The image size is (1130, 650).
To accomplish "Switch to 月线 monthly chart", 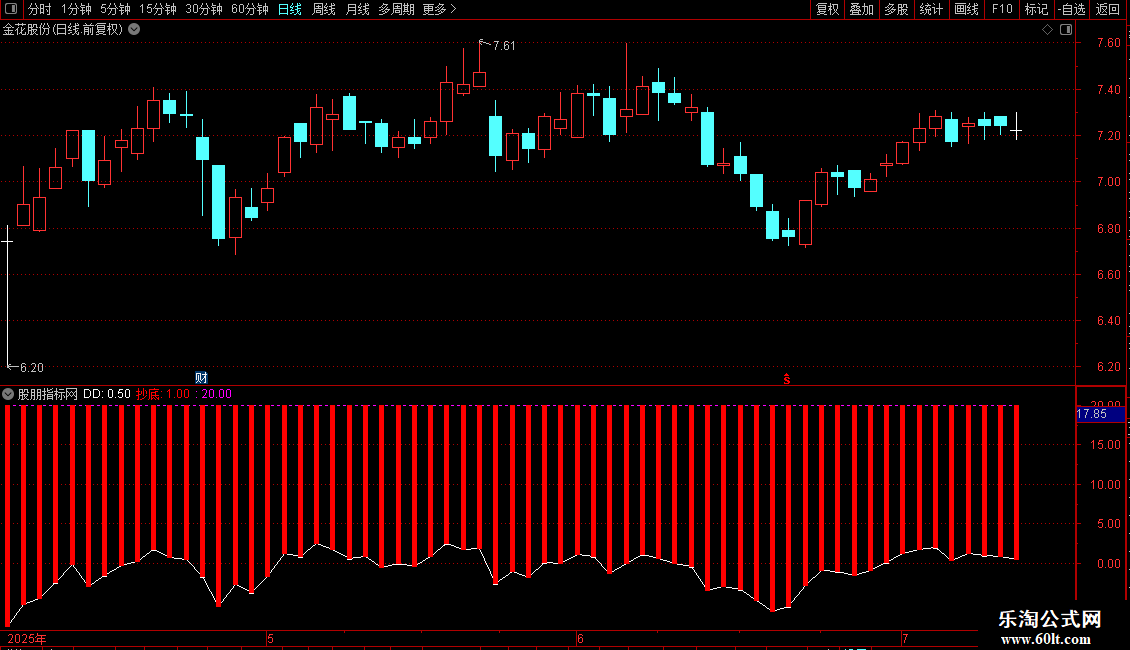I will pos(357,9).
